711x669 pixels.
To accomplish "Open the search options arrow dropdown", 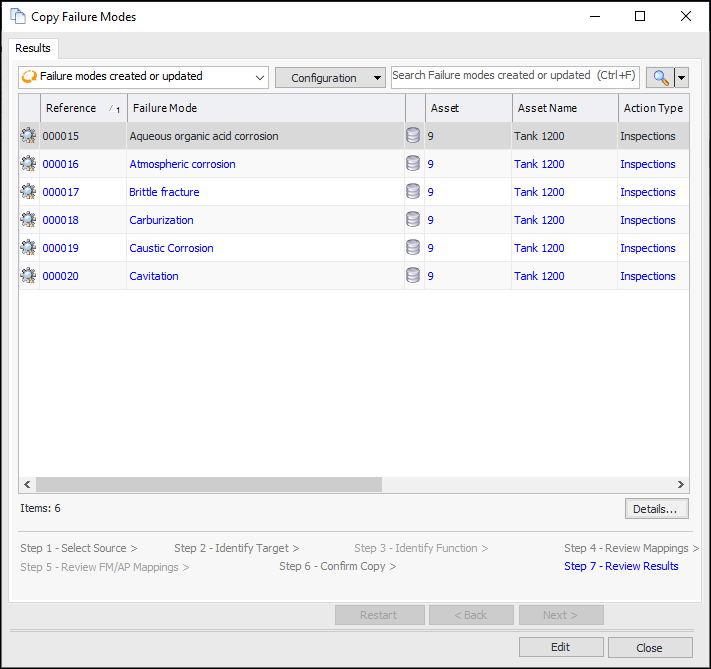I will click(682, 77).
